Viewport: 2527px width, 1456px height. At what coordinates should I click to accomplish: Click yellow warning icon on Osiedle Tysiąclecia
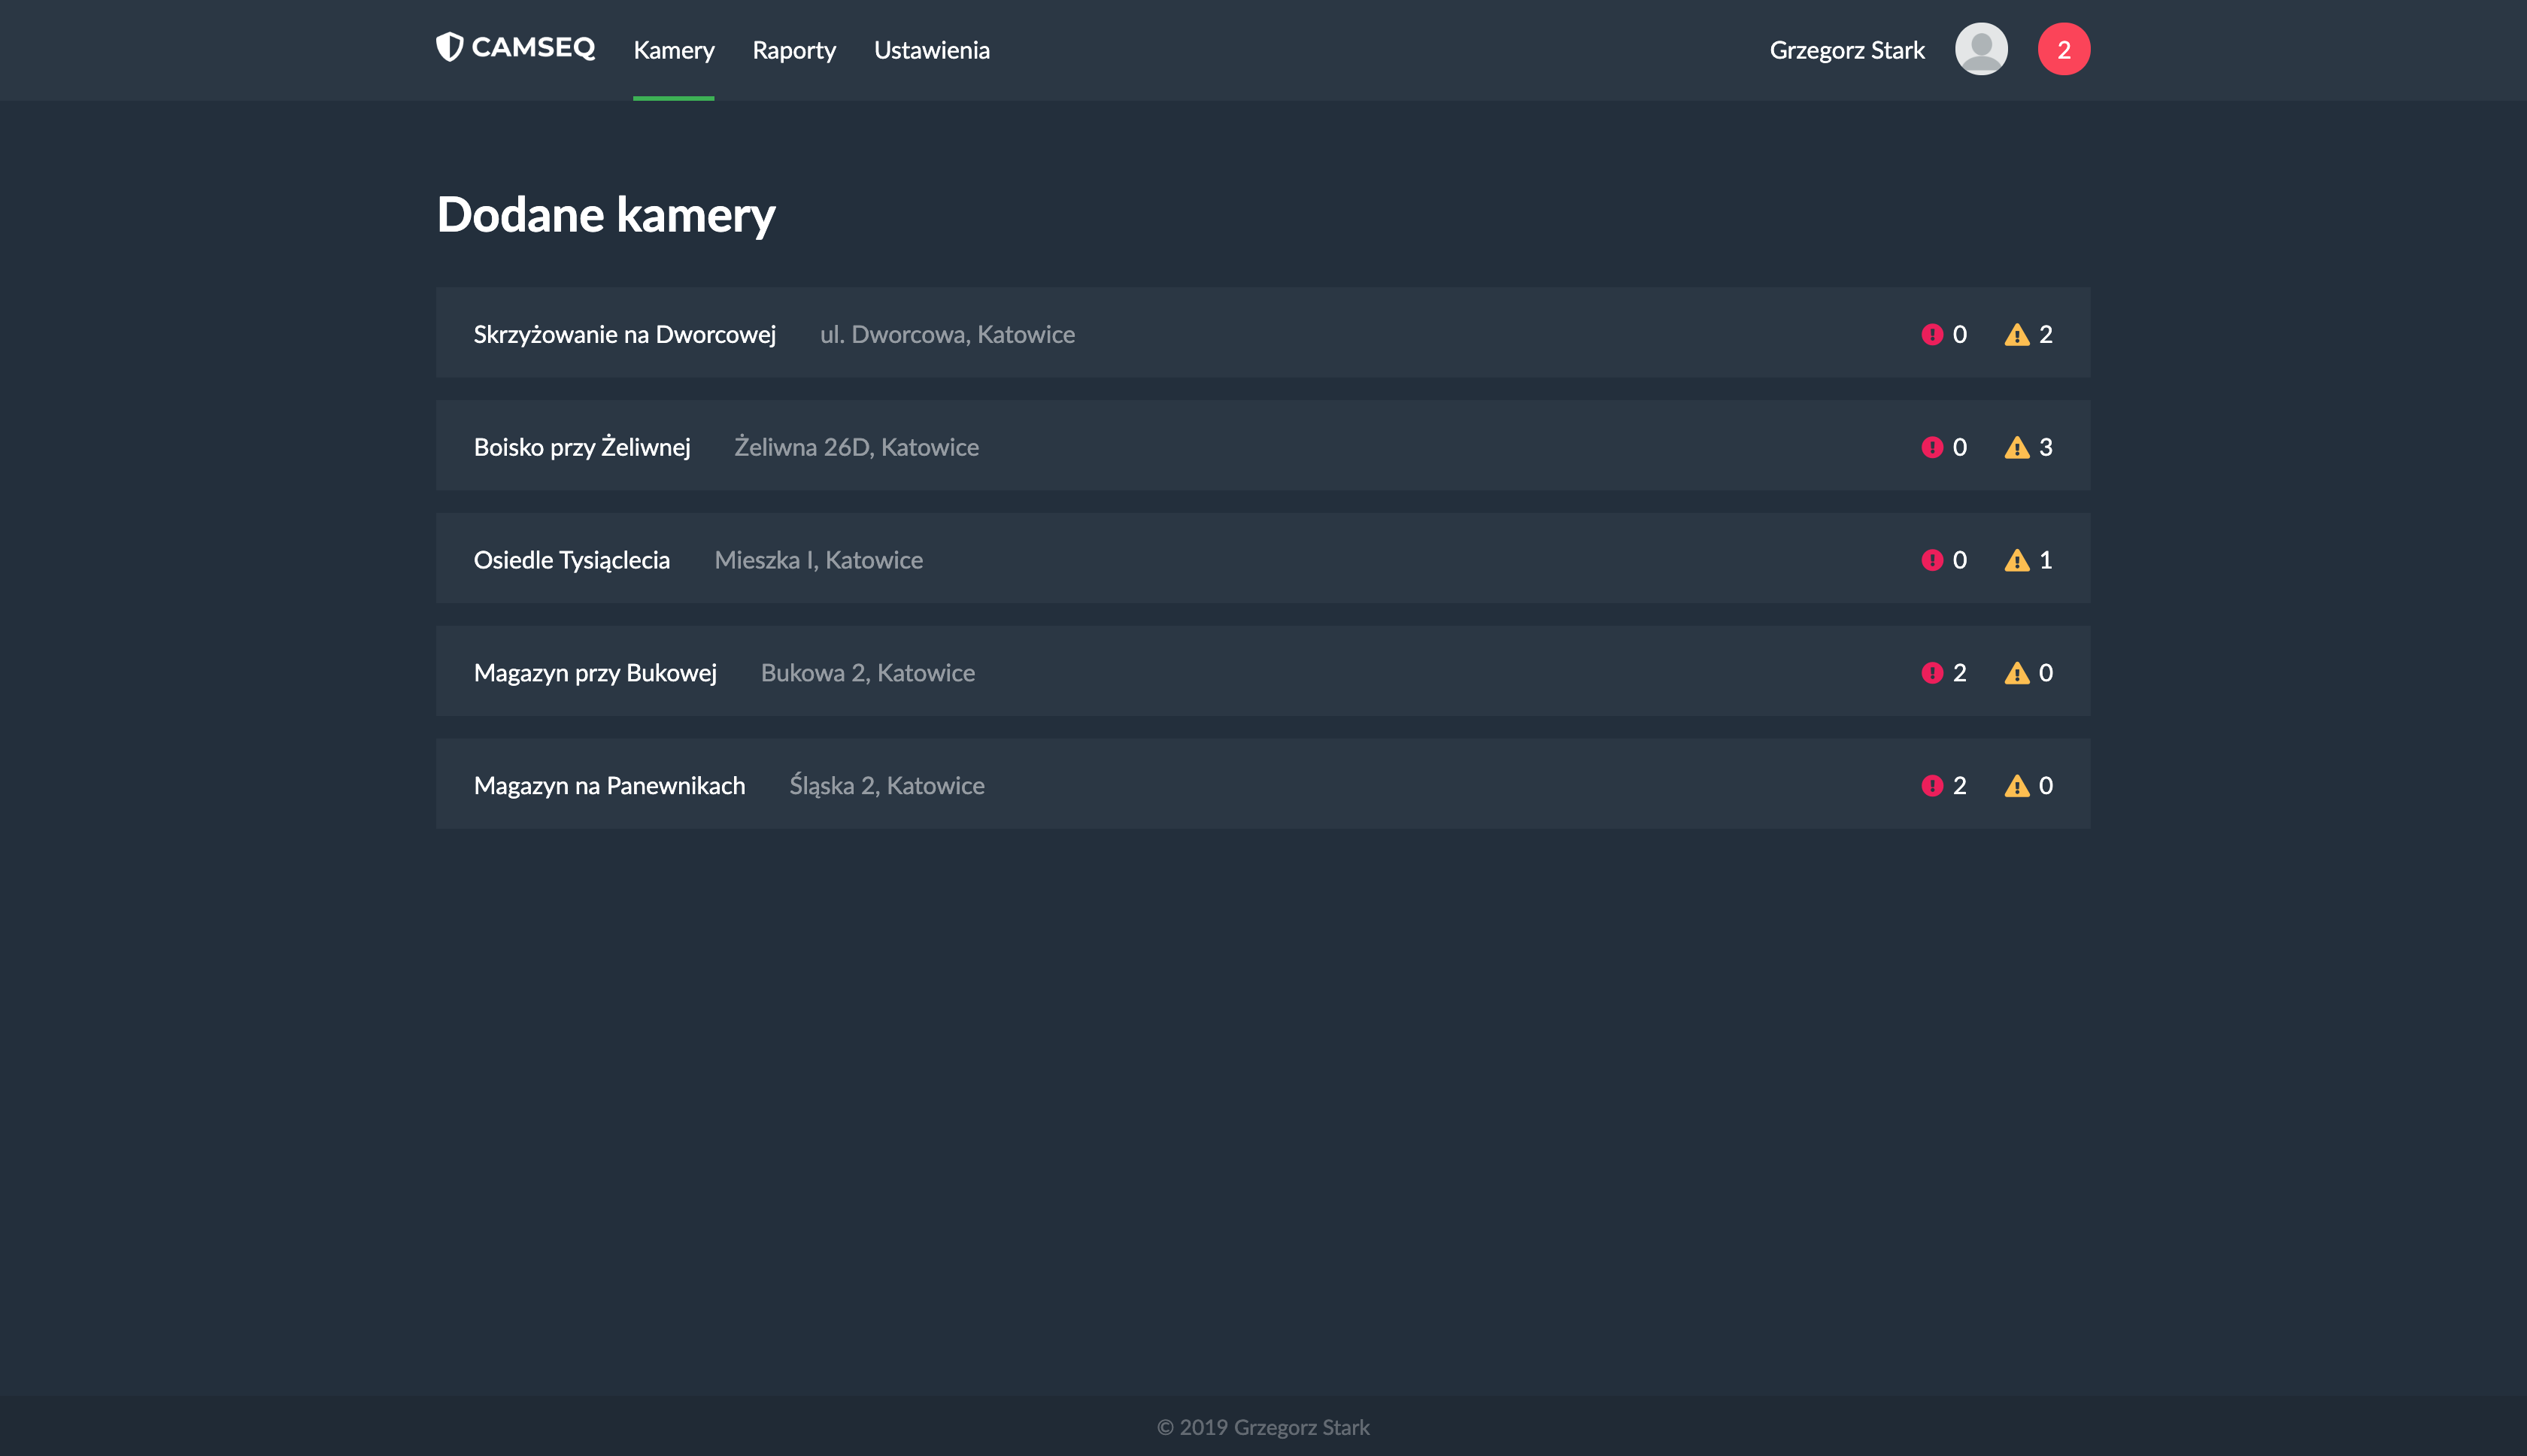pyautogui.click(x=2016, y=560)
